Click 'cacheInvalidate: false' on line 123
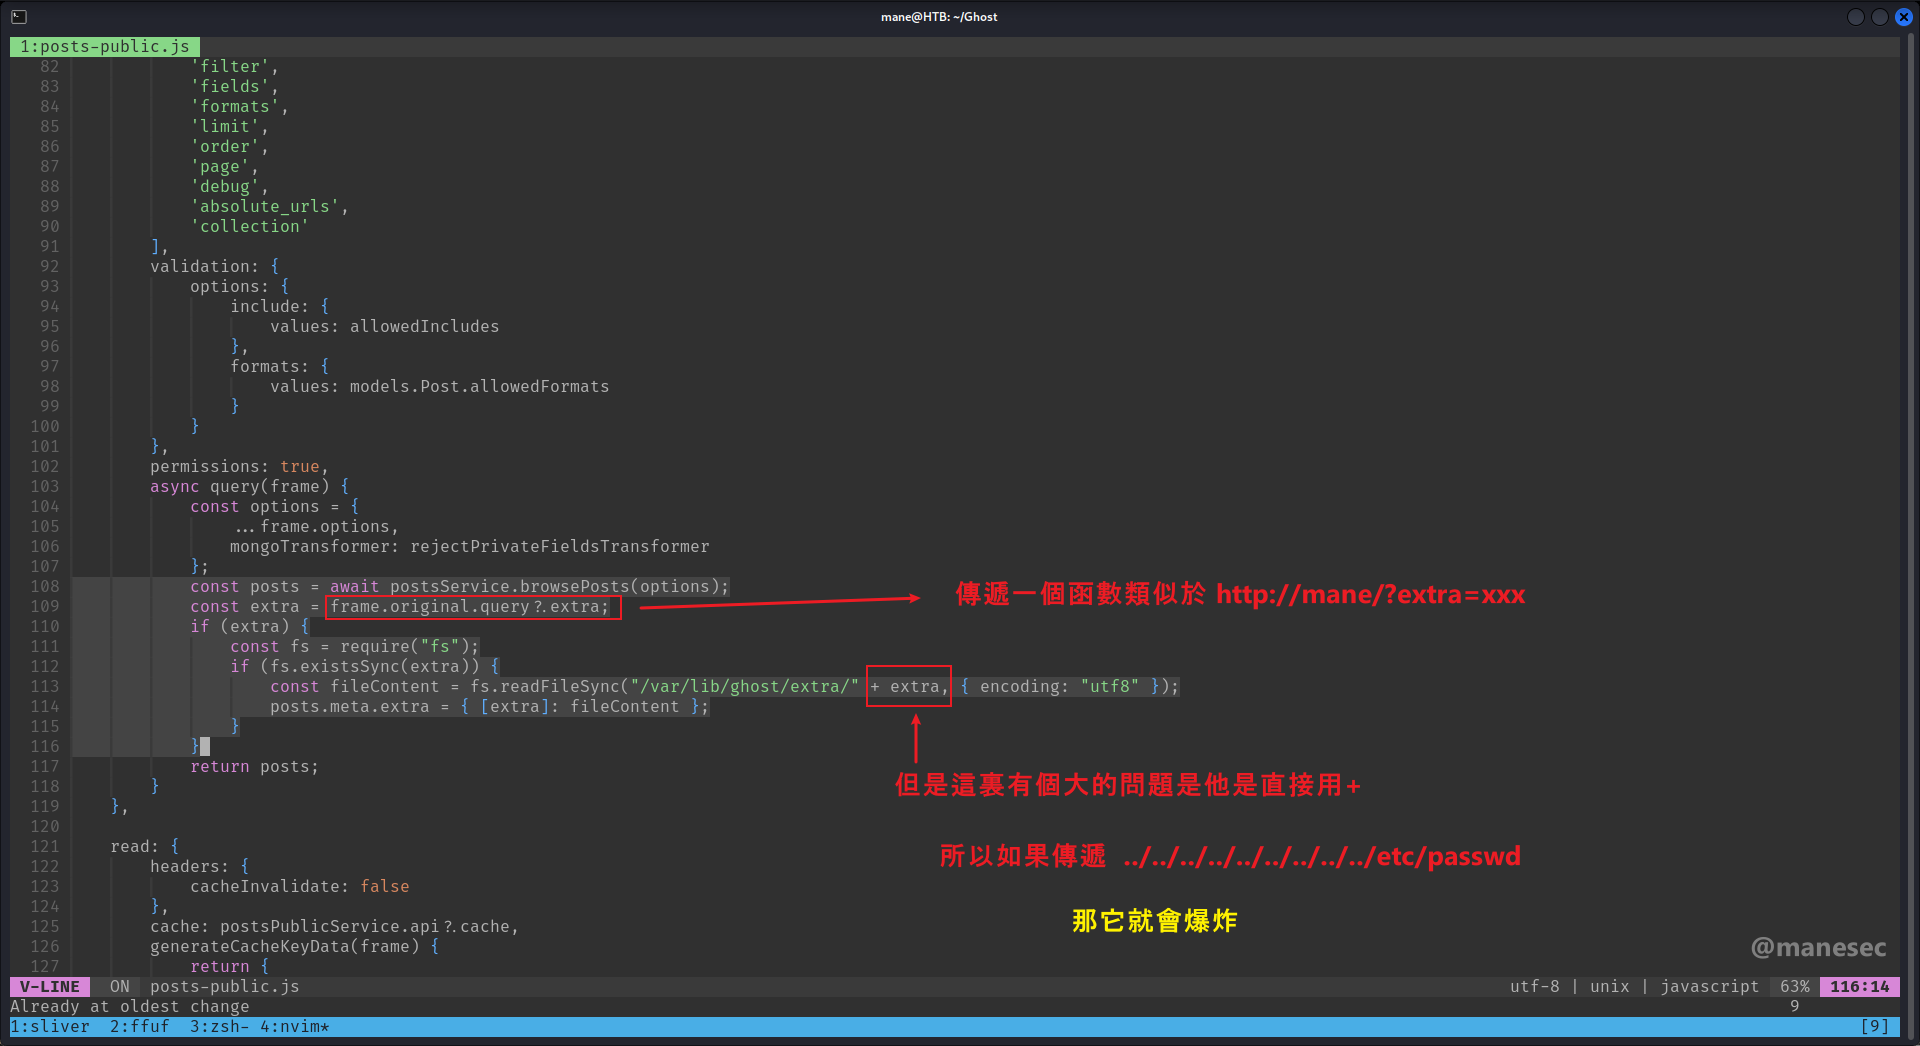Screen dimensions: 1920x1046 click(300, 887)
